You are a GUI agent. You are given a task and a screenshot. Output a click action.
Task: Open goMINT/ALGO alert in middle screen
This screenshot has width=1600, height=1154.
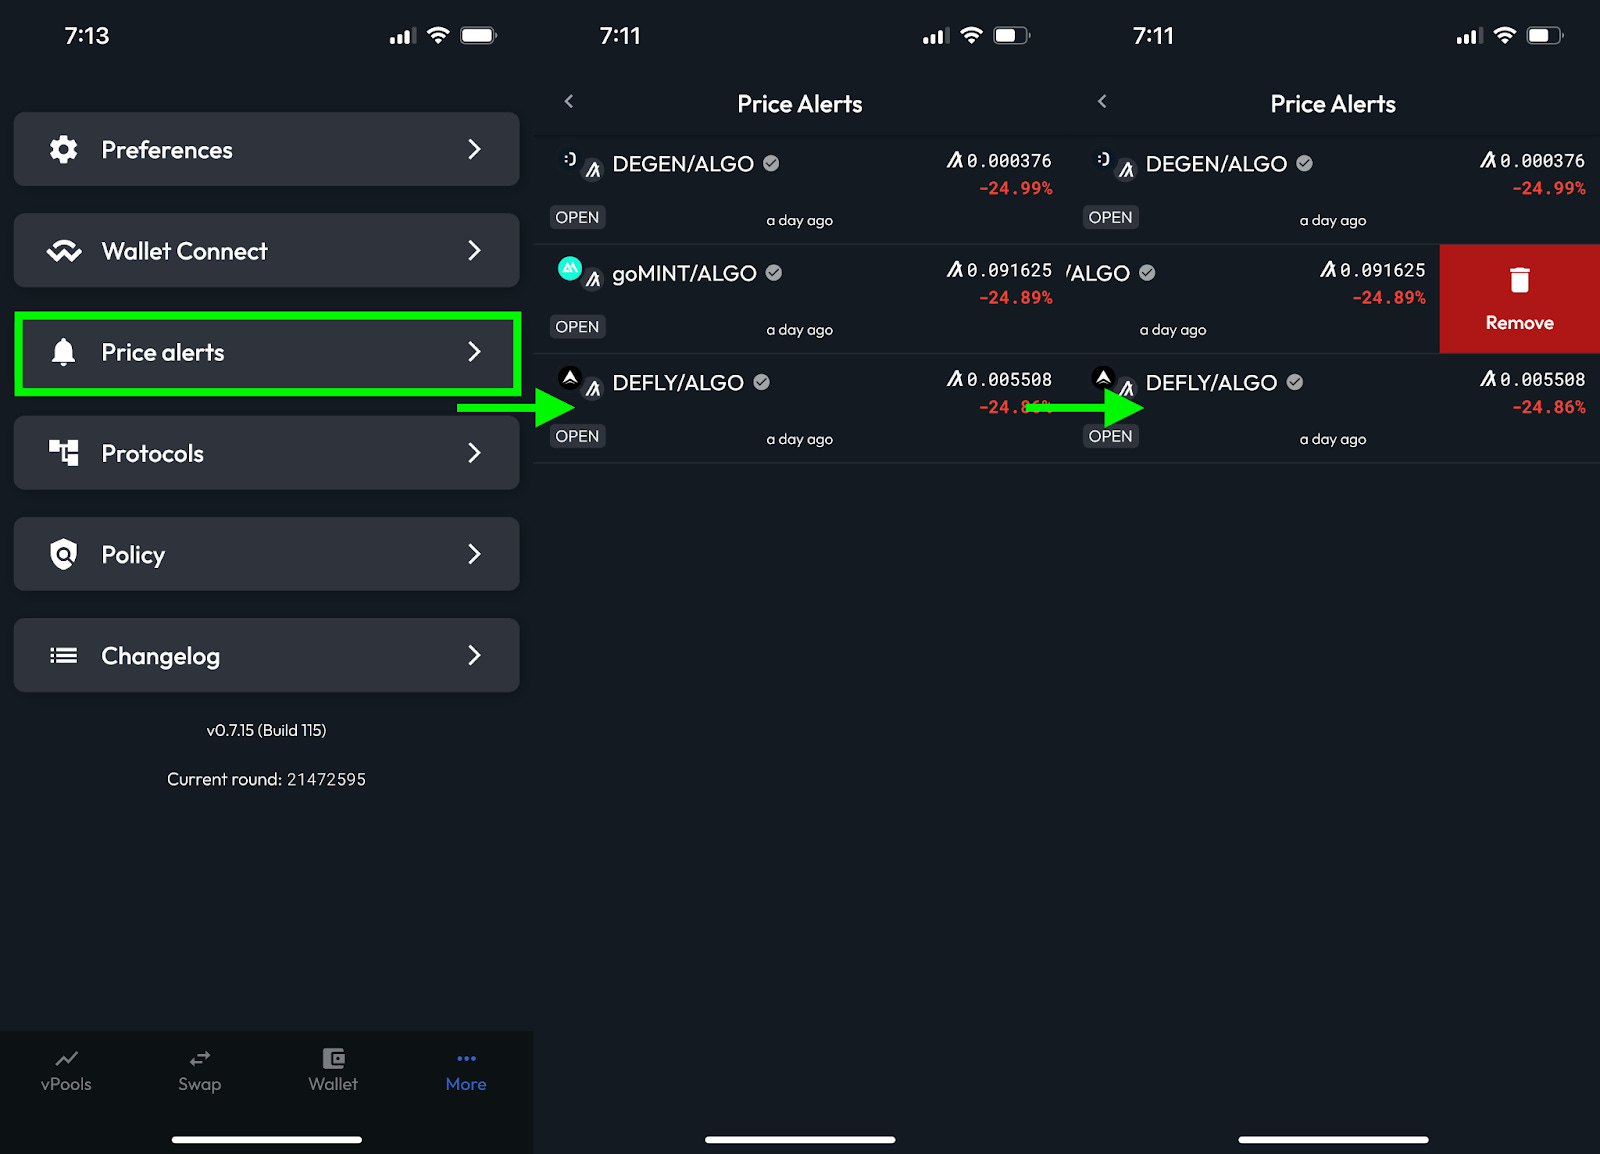[x=800, y=299]
